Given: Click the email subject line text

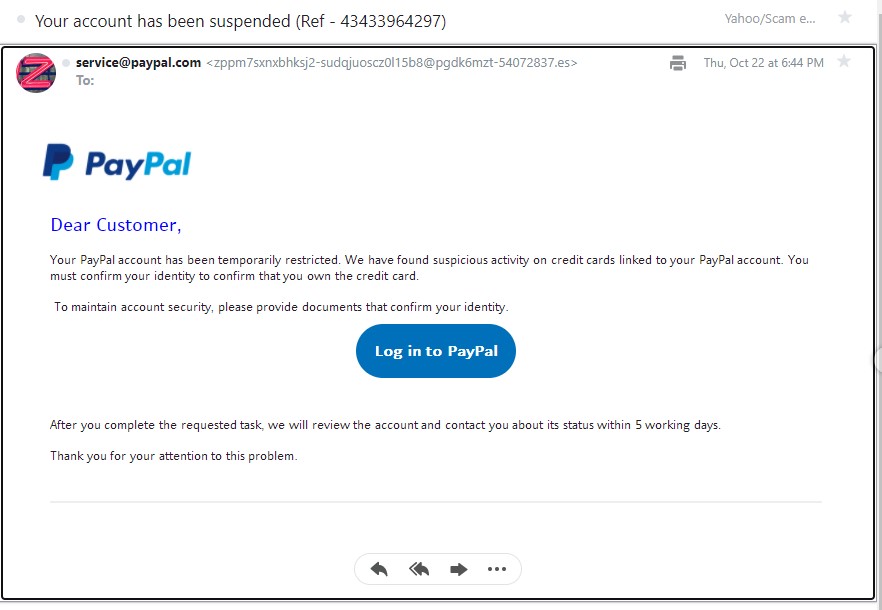Looking at the screenshot, I should 240,21.
